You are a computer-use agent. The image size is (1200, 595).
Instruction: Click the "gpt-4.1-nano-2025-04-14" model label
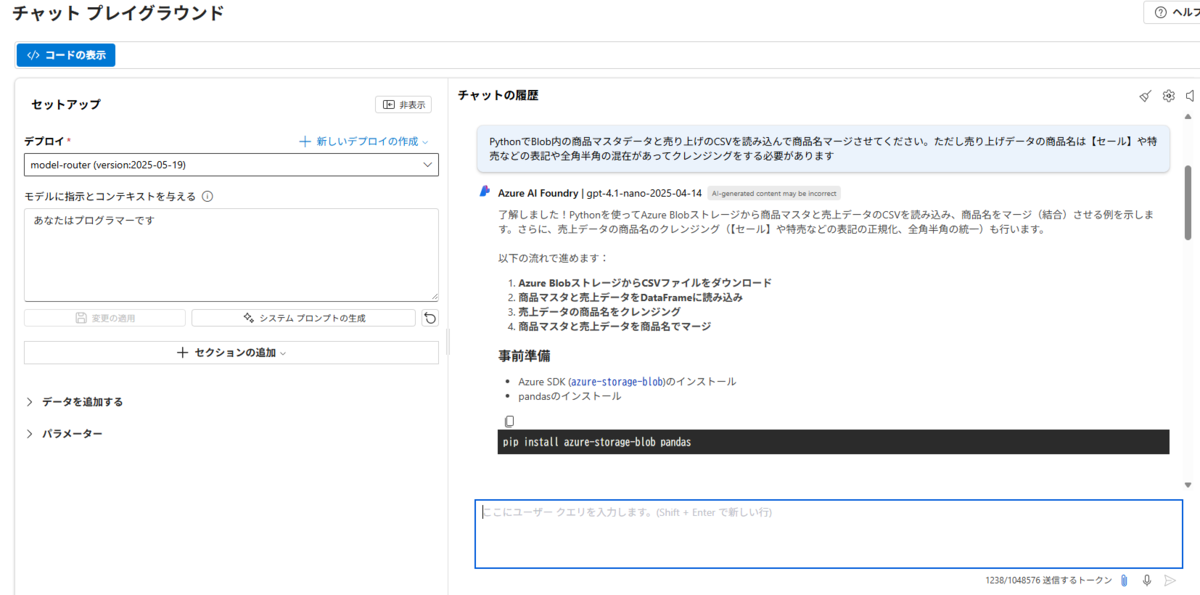coord(643,193)
